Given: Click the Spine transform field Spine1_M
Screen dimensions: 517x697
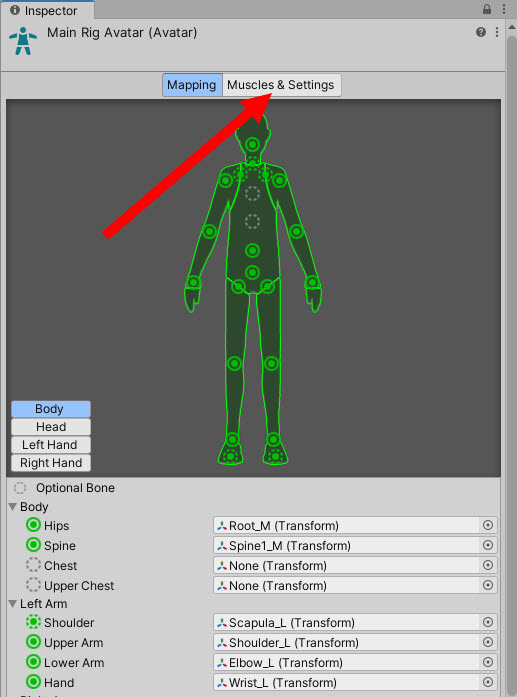Looking at the screenshot, I should point(355,545).
